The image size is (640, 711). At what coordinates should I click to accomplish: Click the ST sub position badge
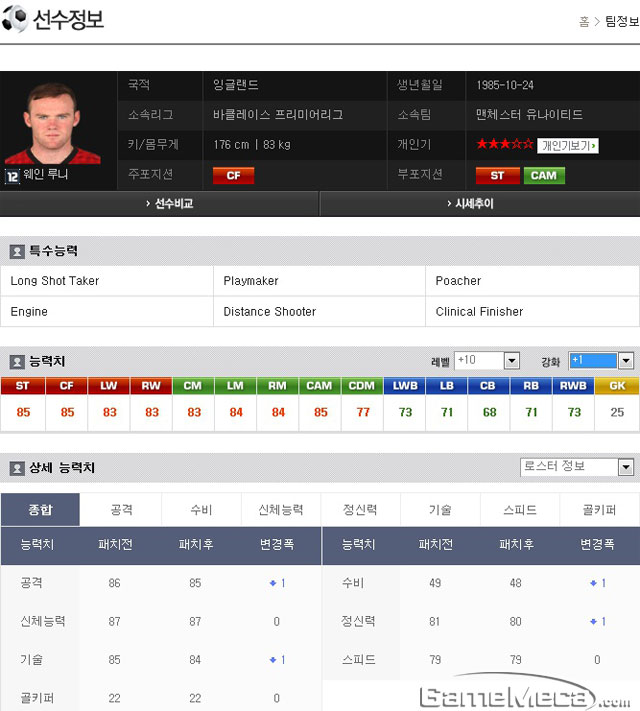[x=498, y=175]
